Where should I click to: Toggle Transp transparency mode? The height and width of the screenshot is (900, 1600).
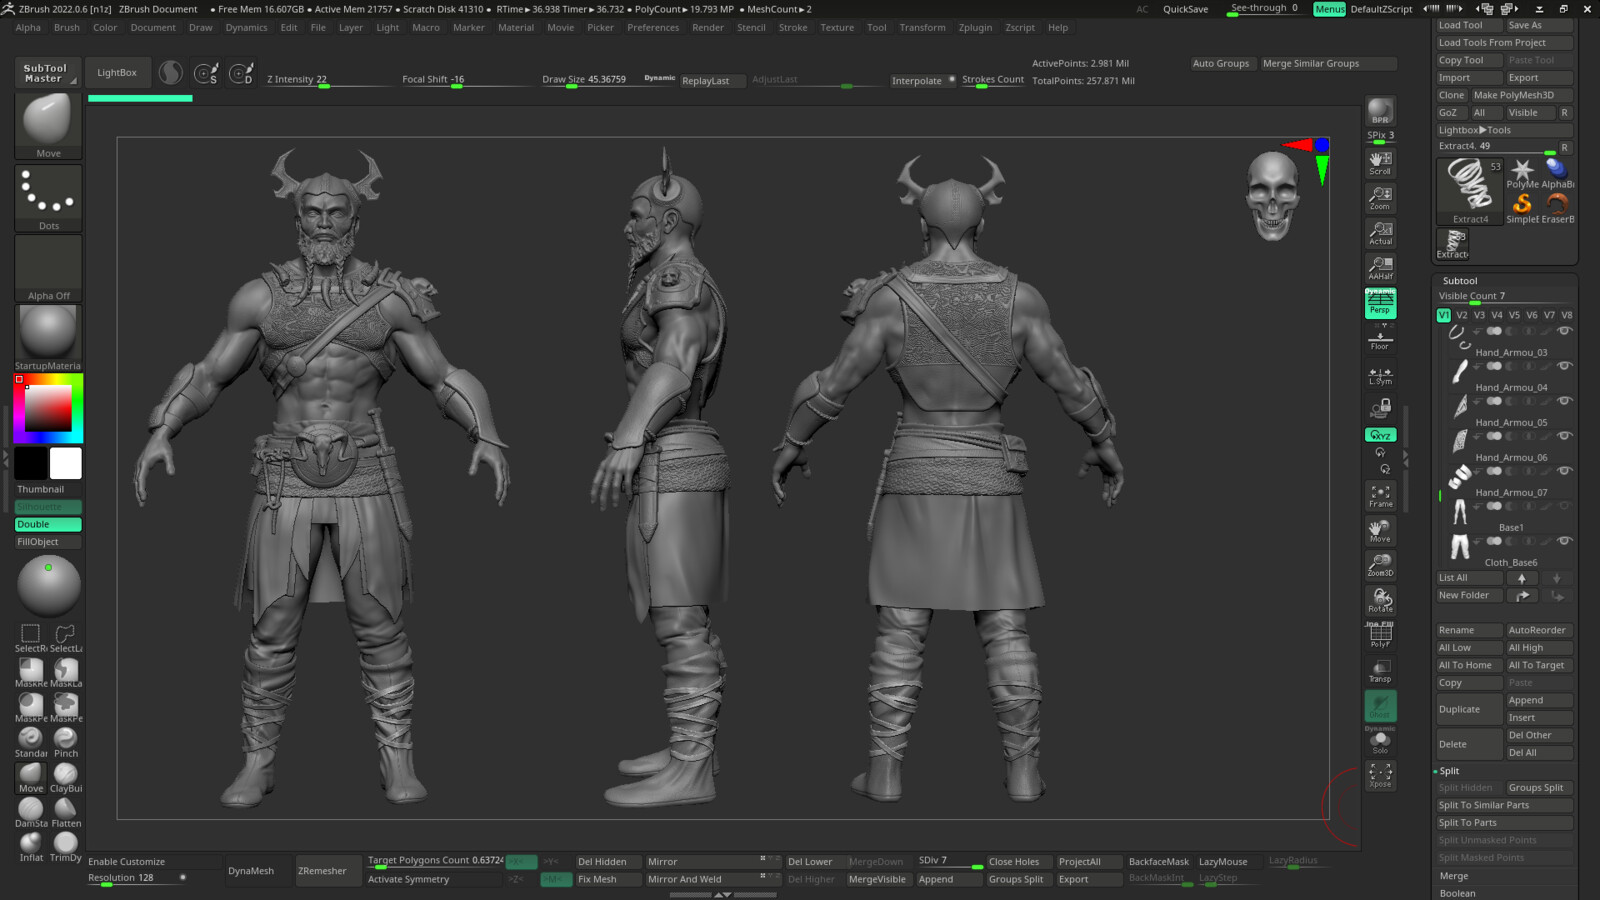(1380, 671)
